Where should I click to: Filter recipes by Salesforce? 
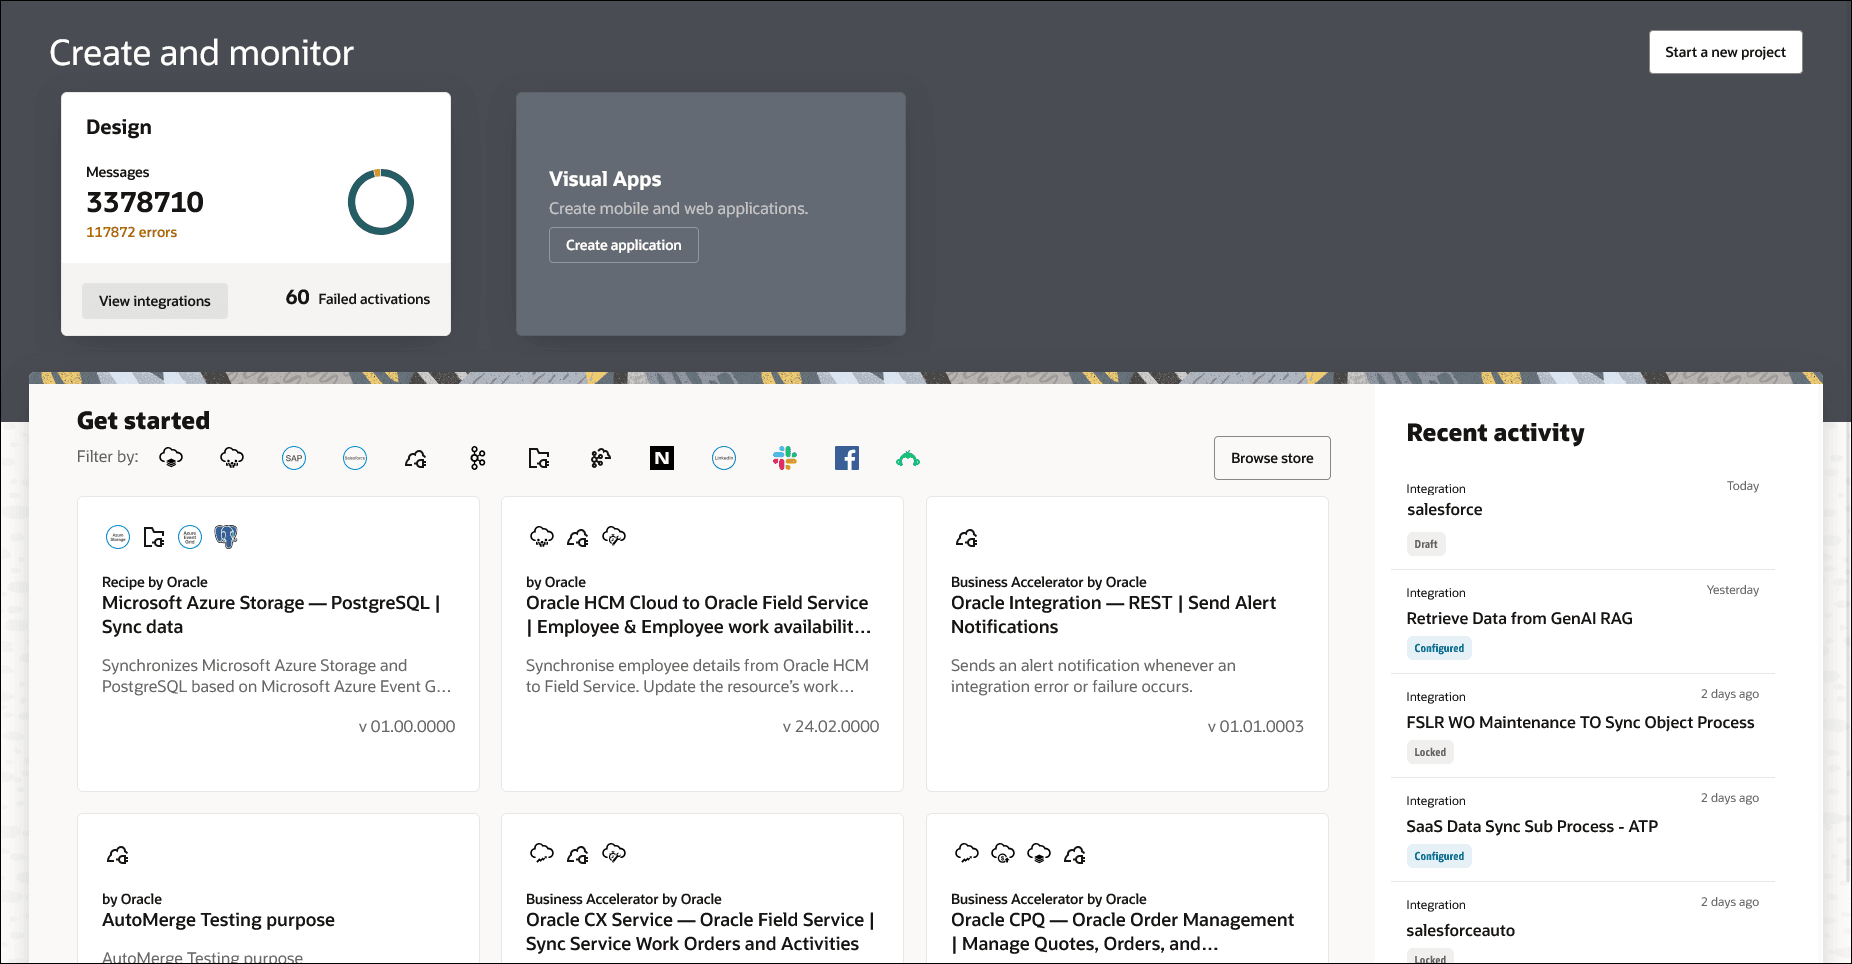(355, 458)
